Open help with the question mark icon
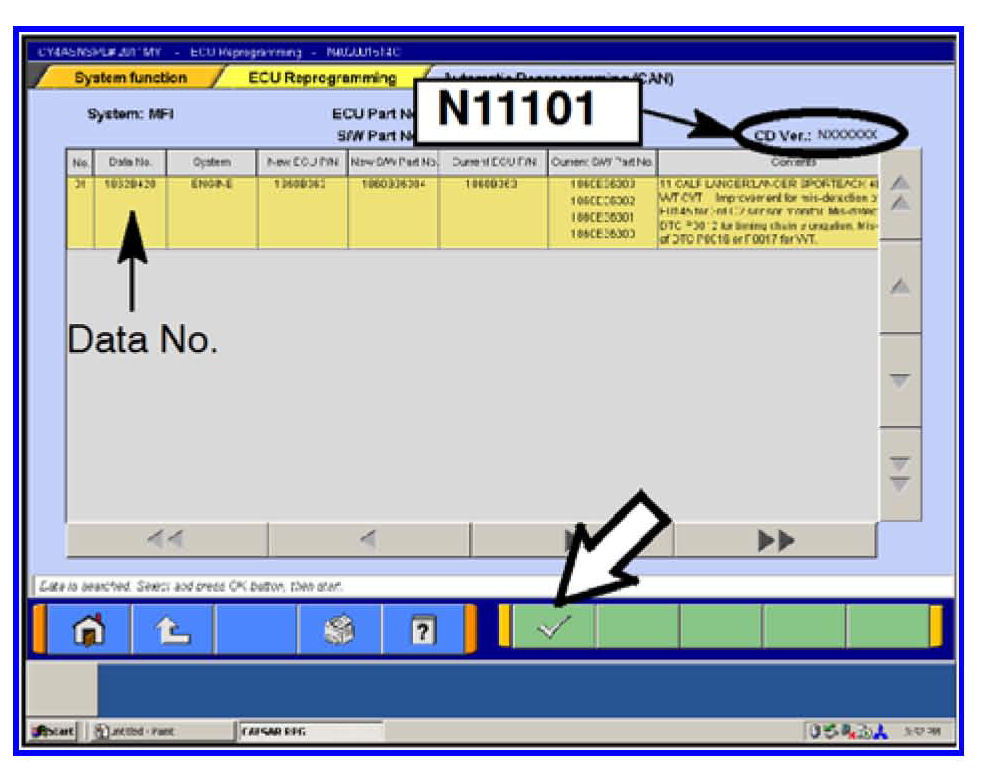This screenshot has height=774, width=981. tap(423, 631)
